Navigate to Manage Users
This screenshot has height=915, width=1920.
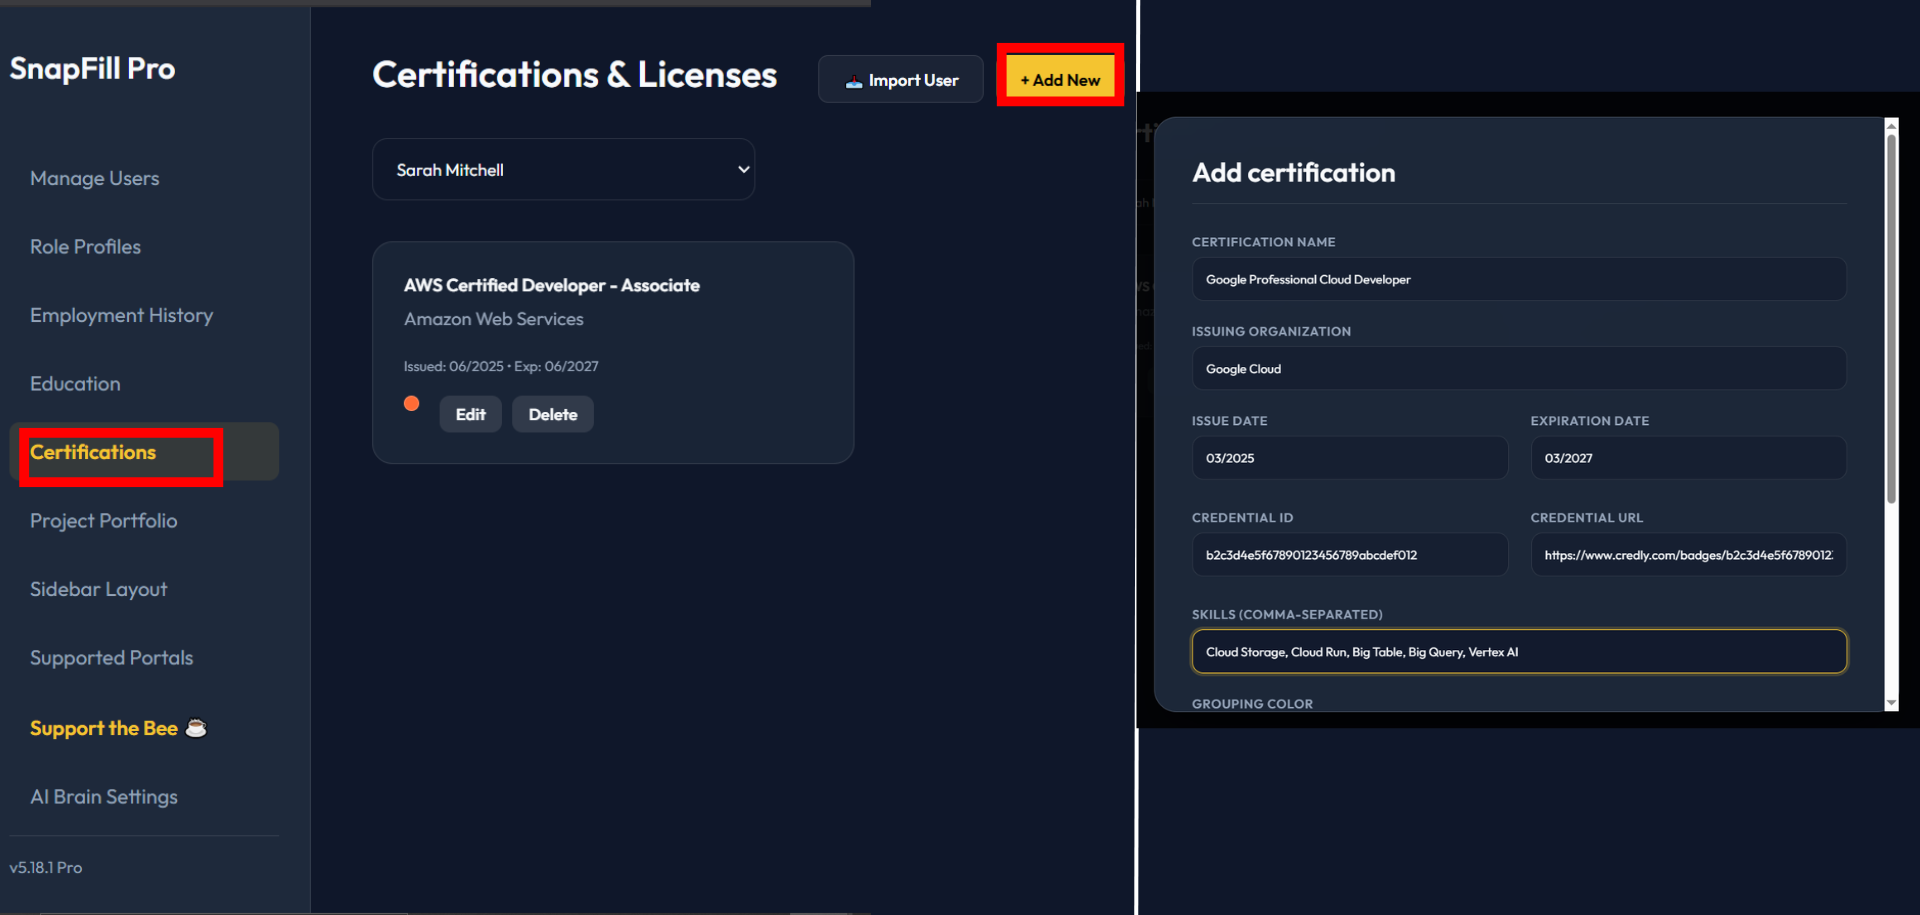point(94,178)
